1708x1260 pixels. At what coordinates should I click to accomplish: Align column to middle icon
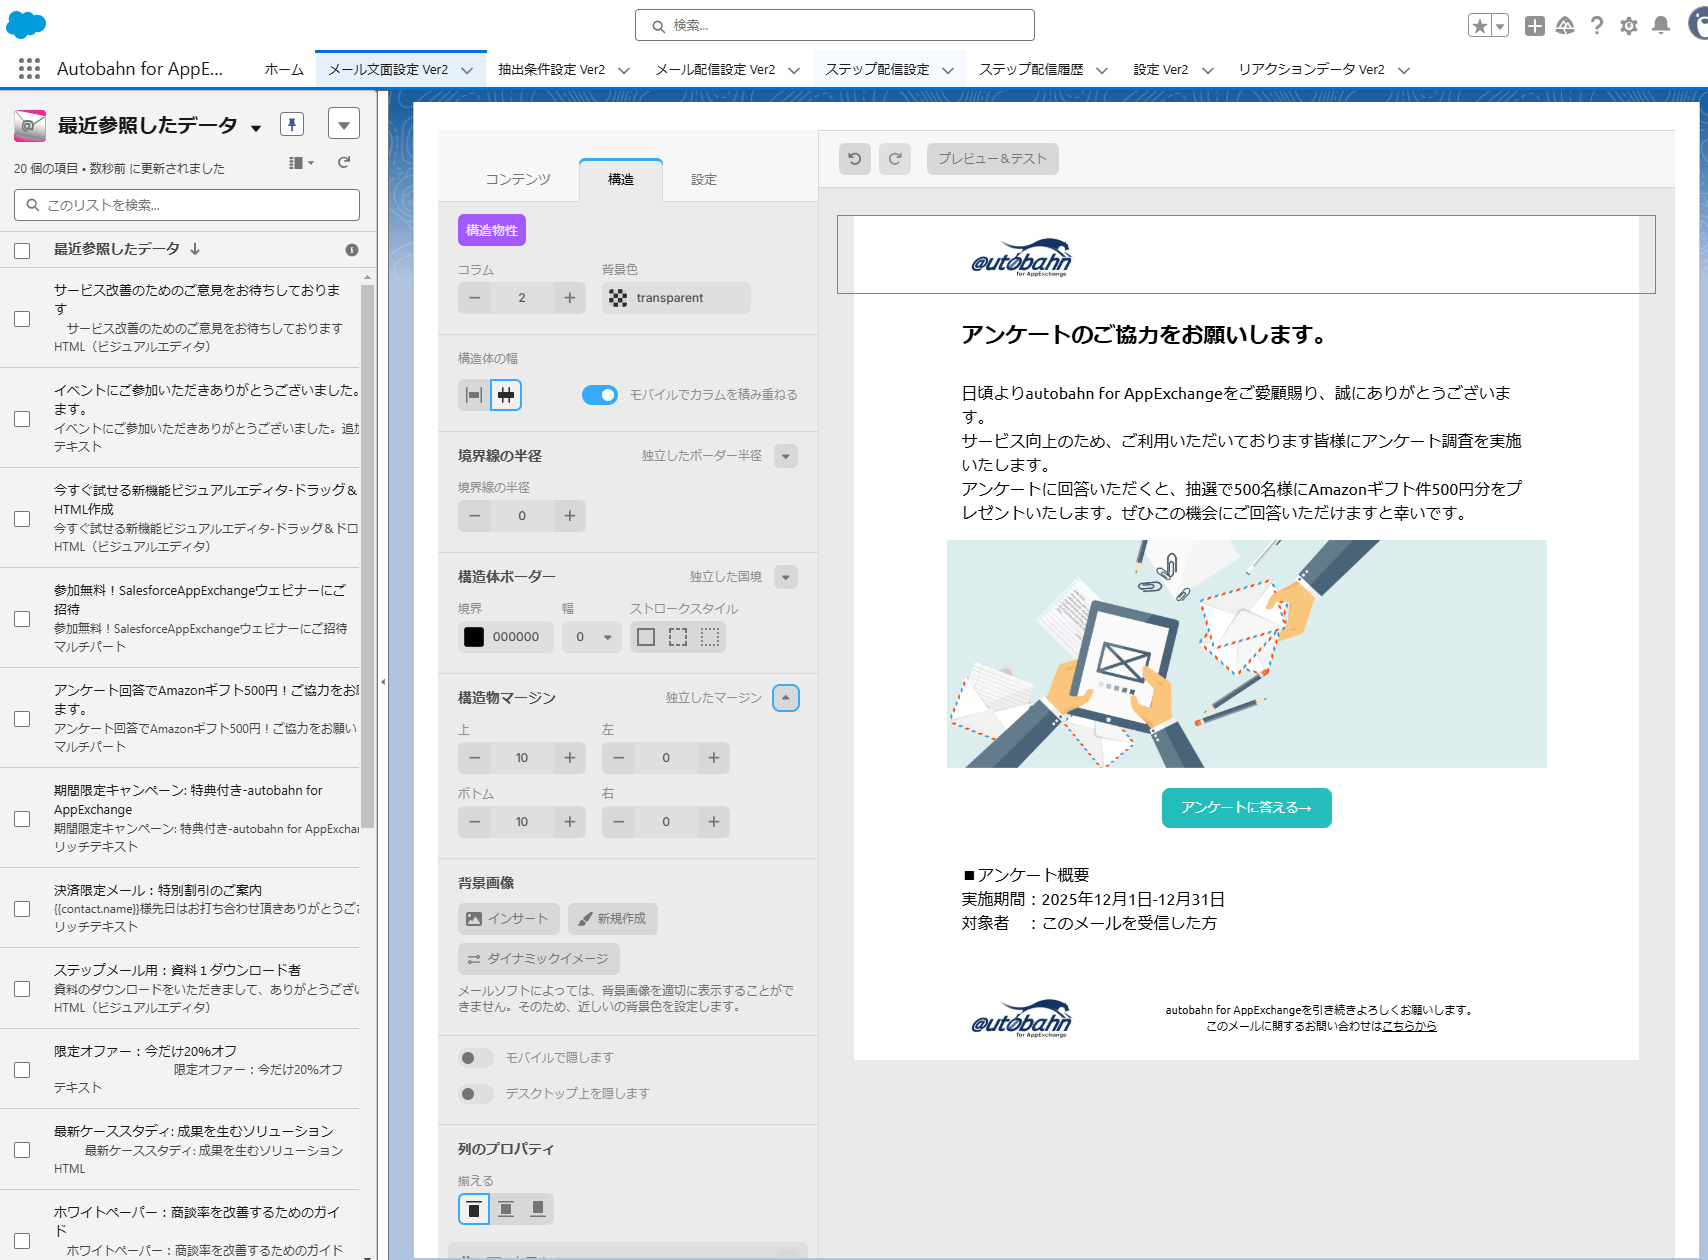tap(506, 1209)
